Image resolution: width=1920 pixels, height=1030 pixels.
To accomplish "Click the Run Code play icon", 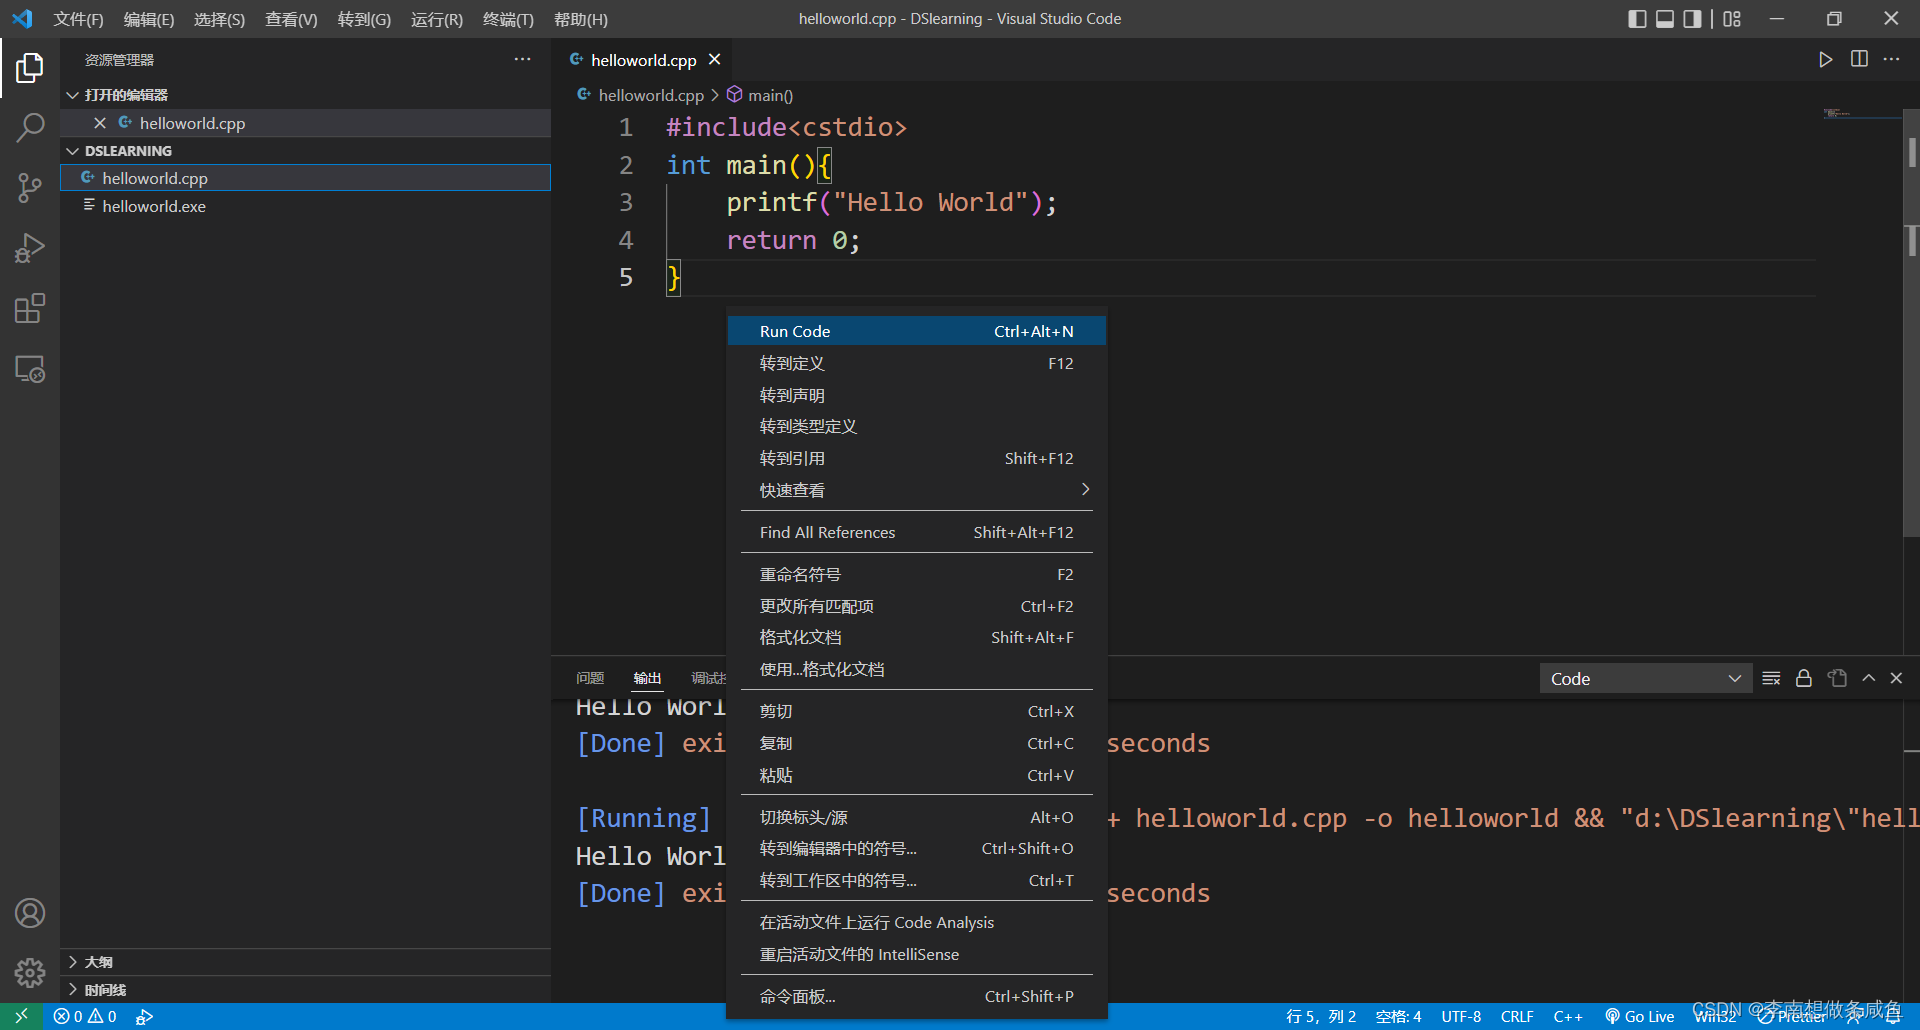I will (x=1825, y=60).
